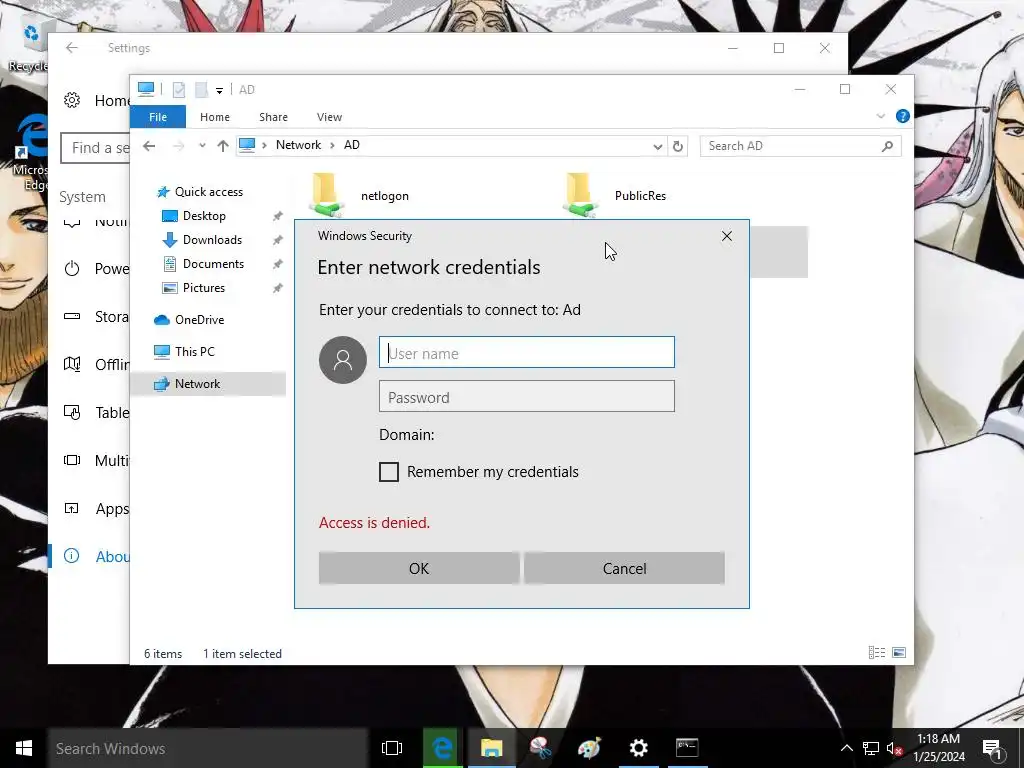Open File Explorer from taskbar
The height and width of the screenshot is (768, 1024).
point(492,748)
